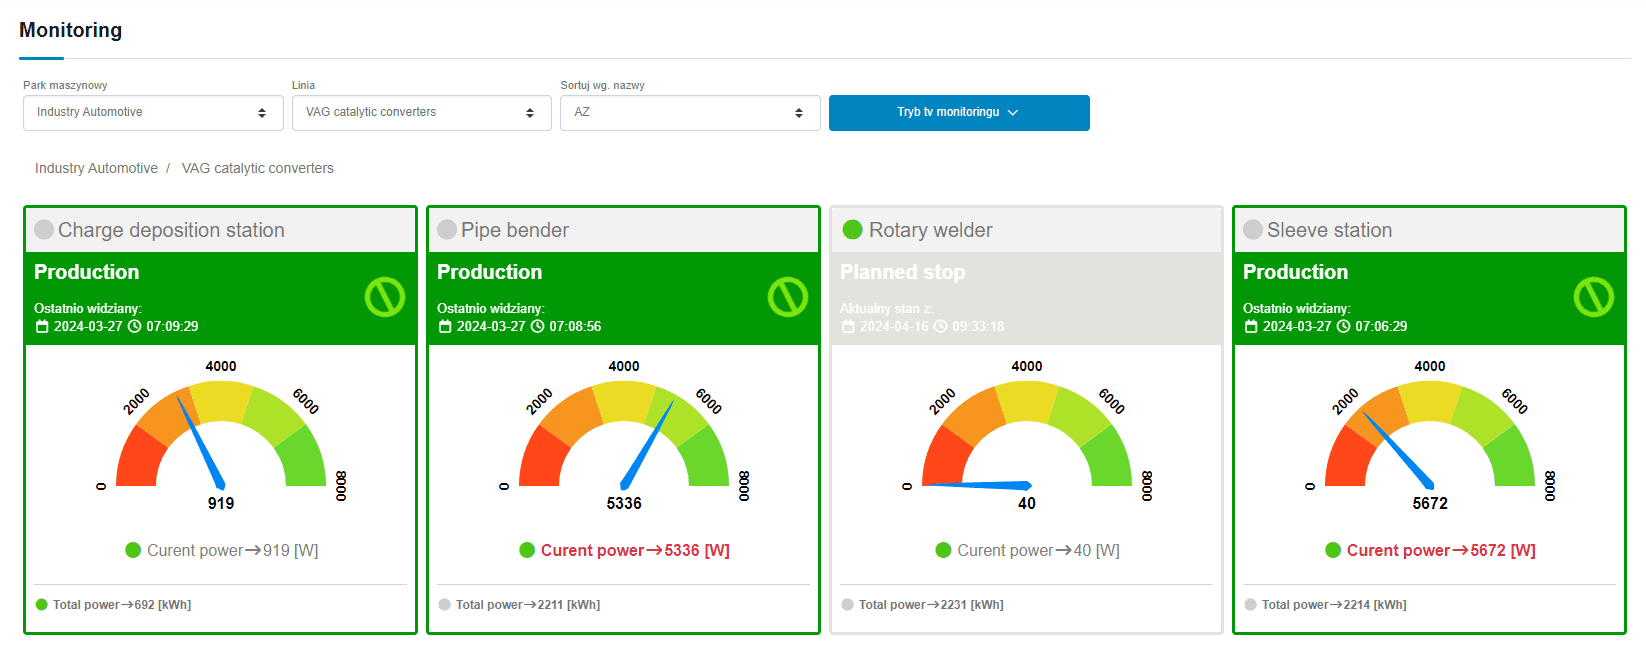Click green dot beside Curent power 5672 [W]
Viewport: 1646px width, 654px height.
pyautogui.click(x=1333, y=550)
